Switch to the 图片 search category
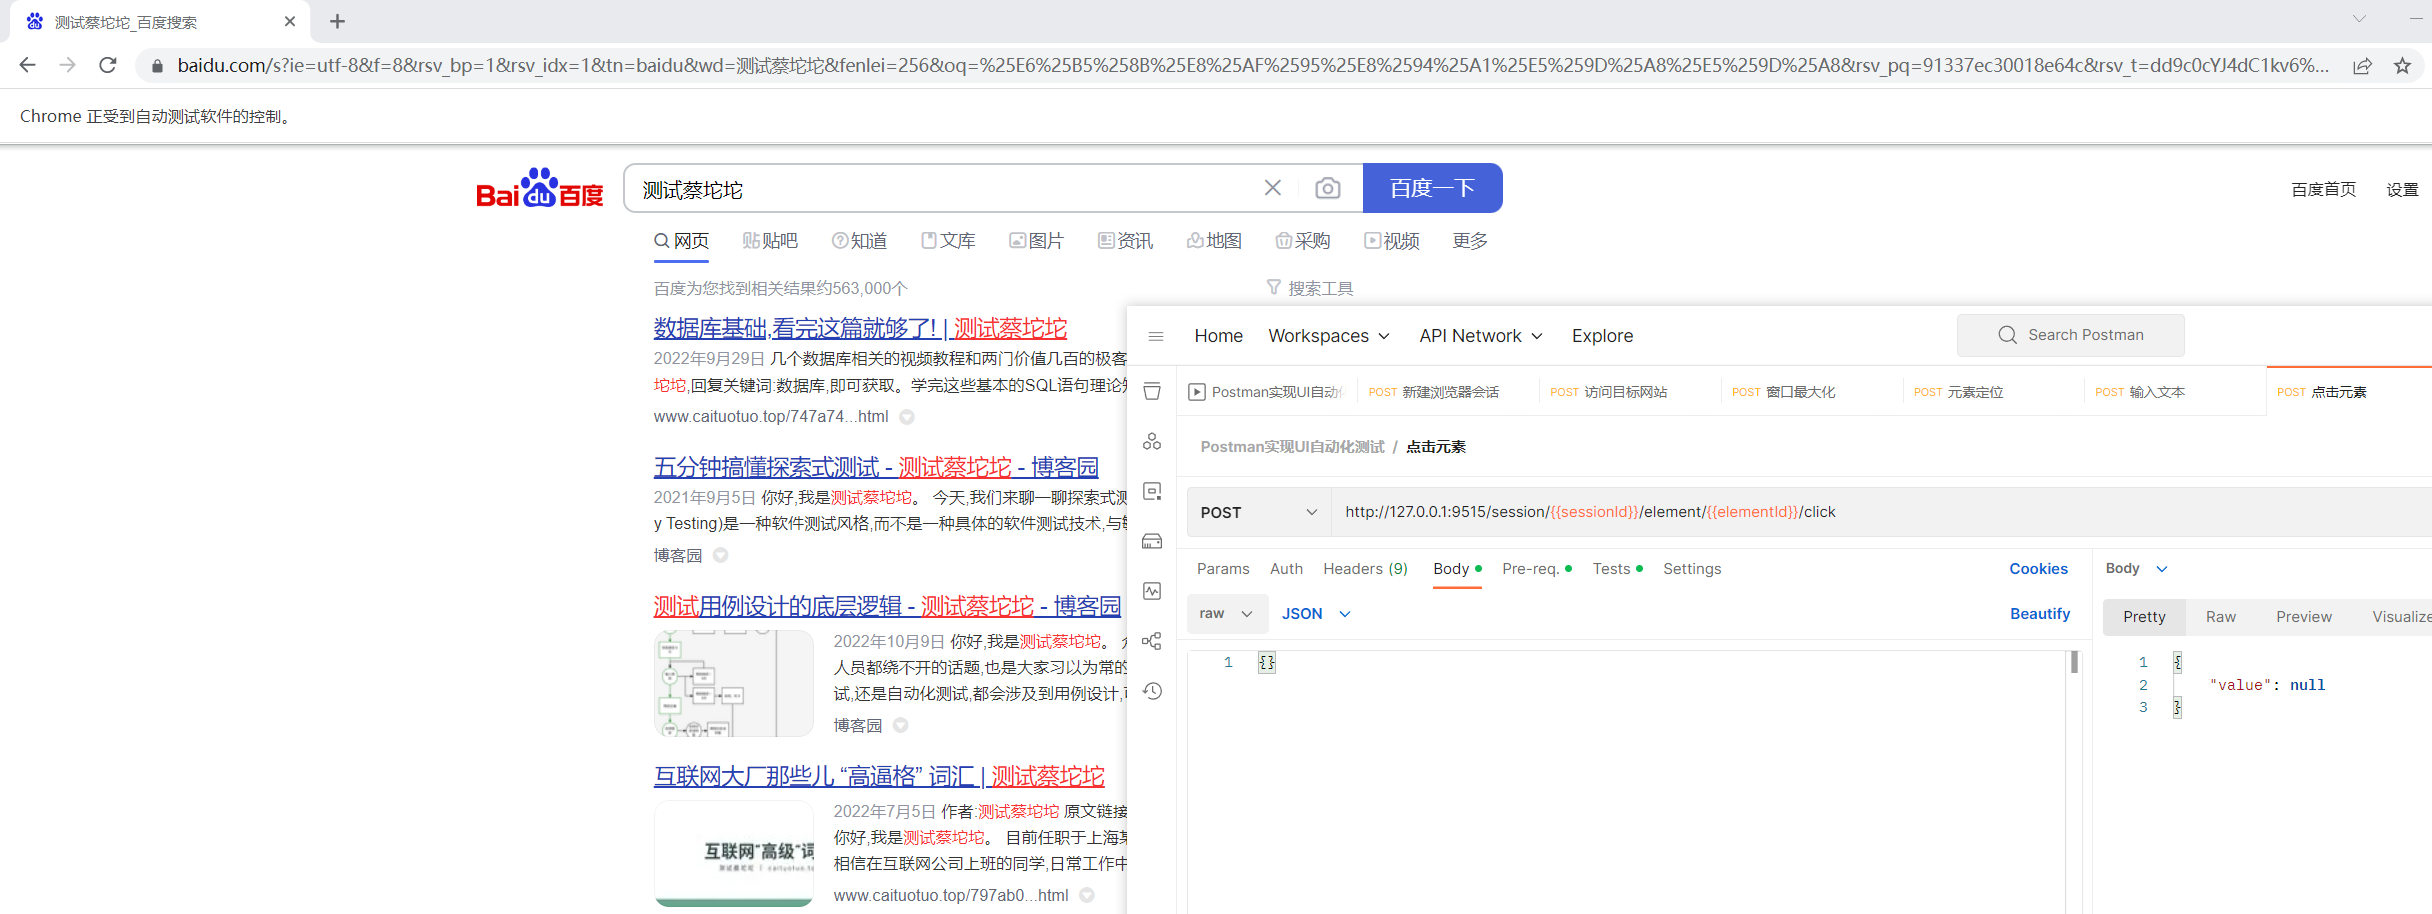2432x914 pixels. point(1037,241)
